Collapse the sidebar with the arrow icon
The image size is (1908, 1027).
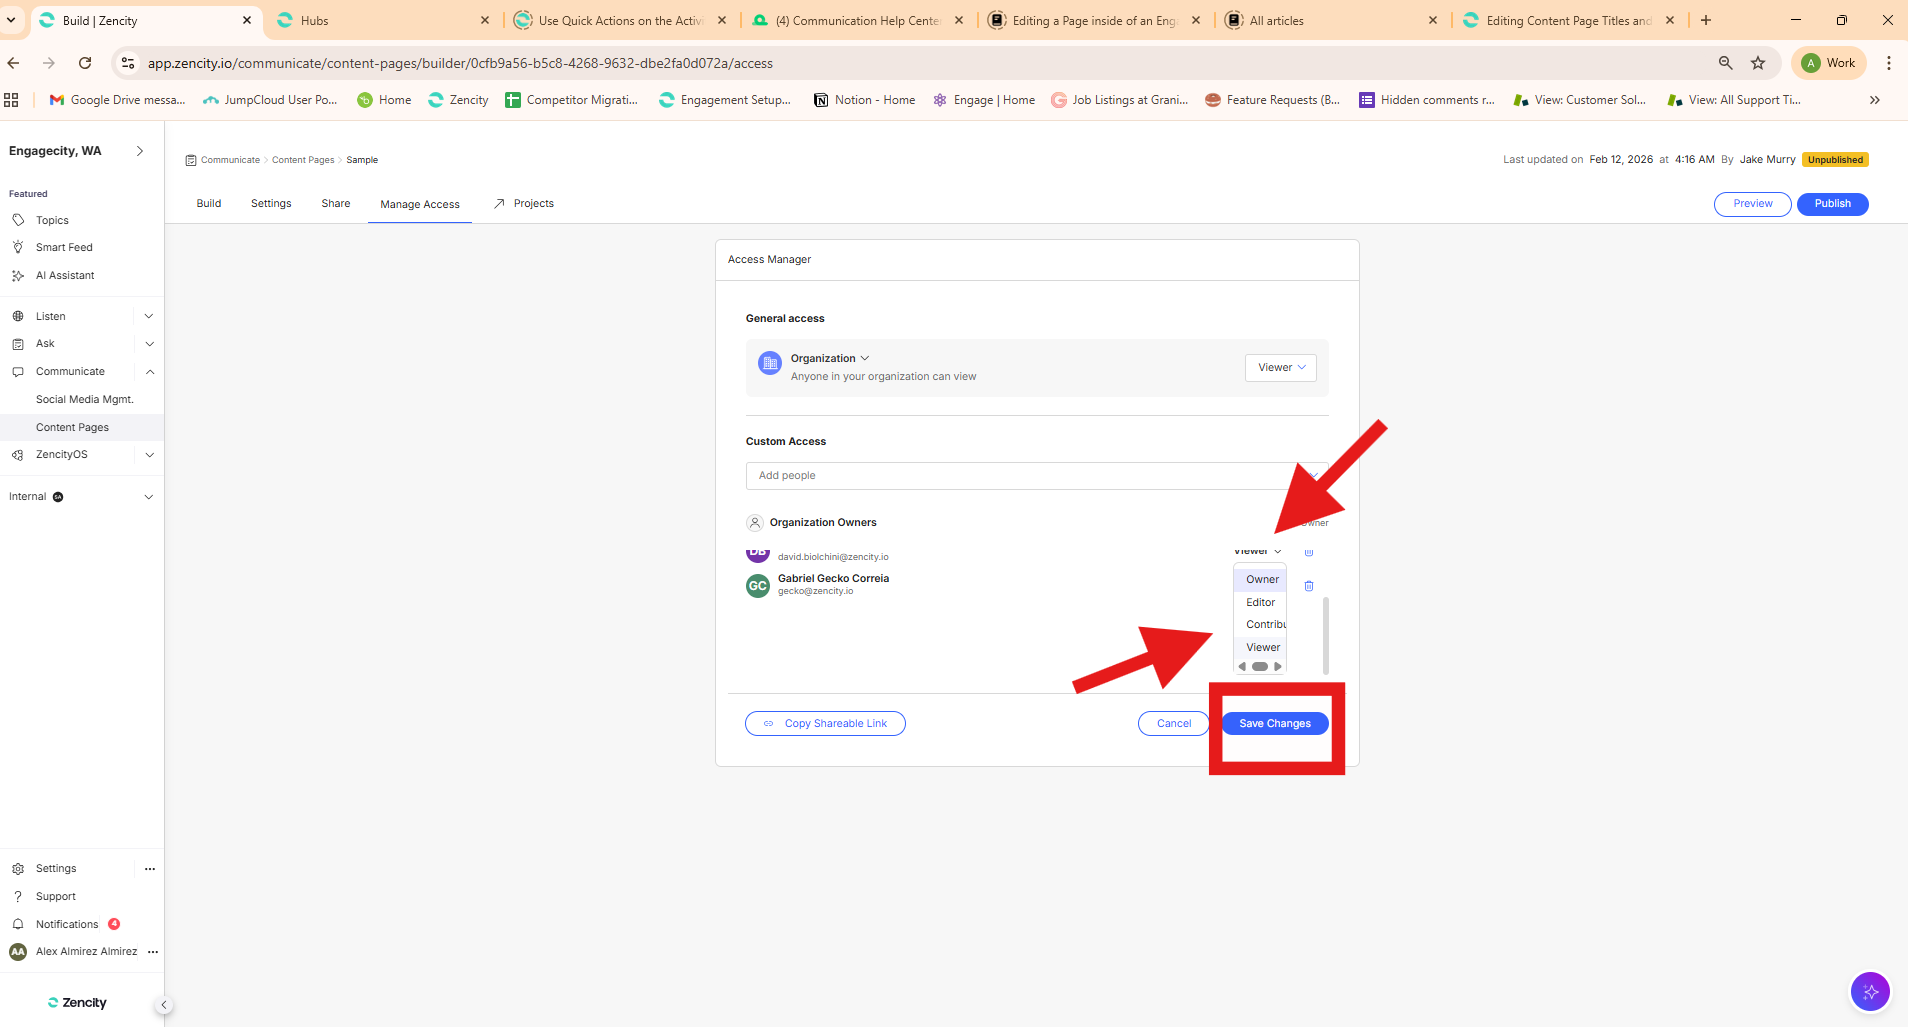coord(164,1005)
